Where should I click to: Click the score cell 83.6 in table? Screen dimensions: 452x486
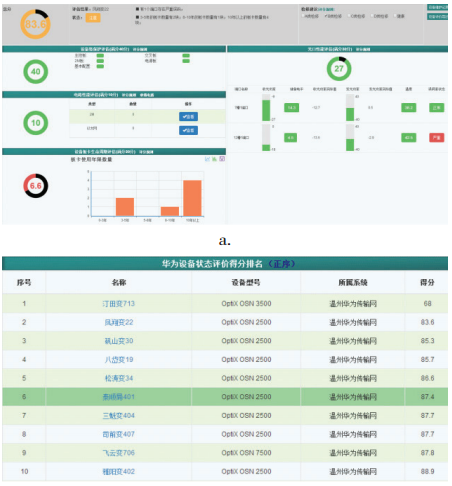(x=427, y=322)
